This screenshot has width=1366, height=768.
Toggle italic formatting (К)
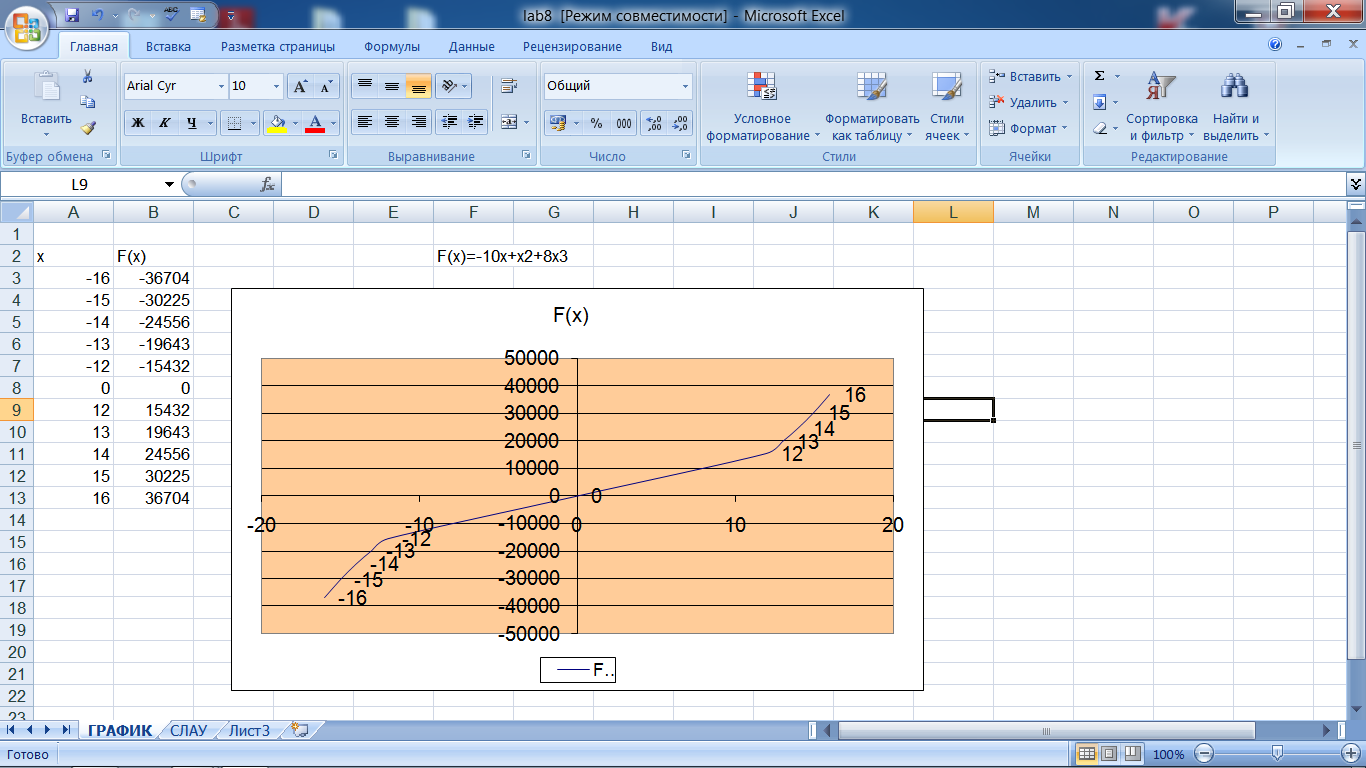click(164, 123)
